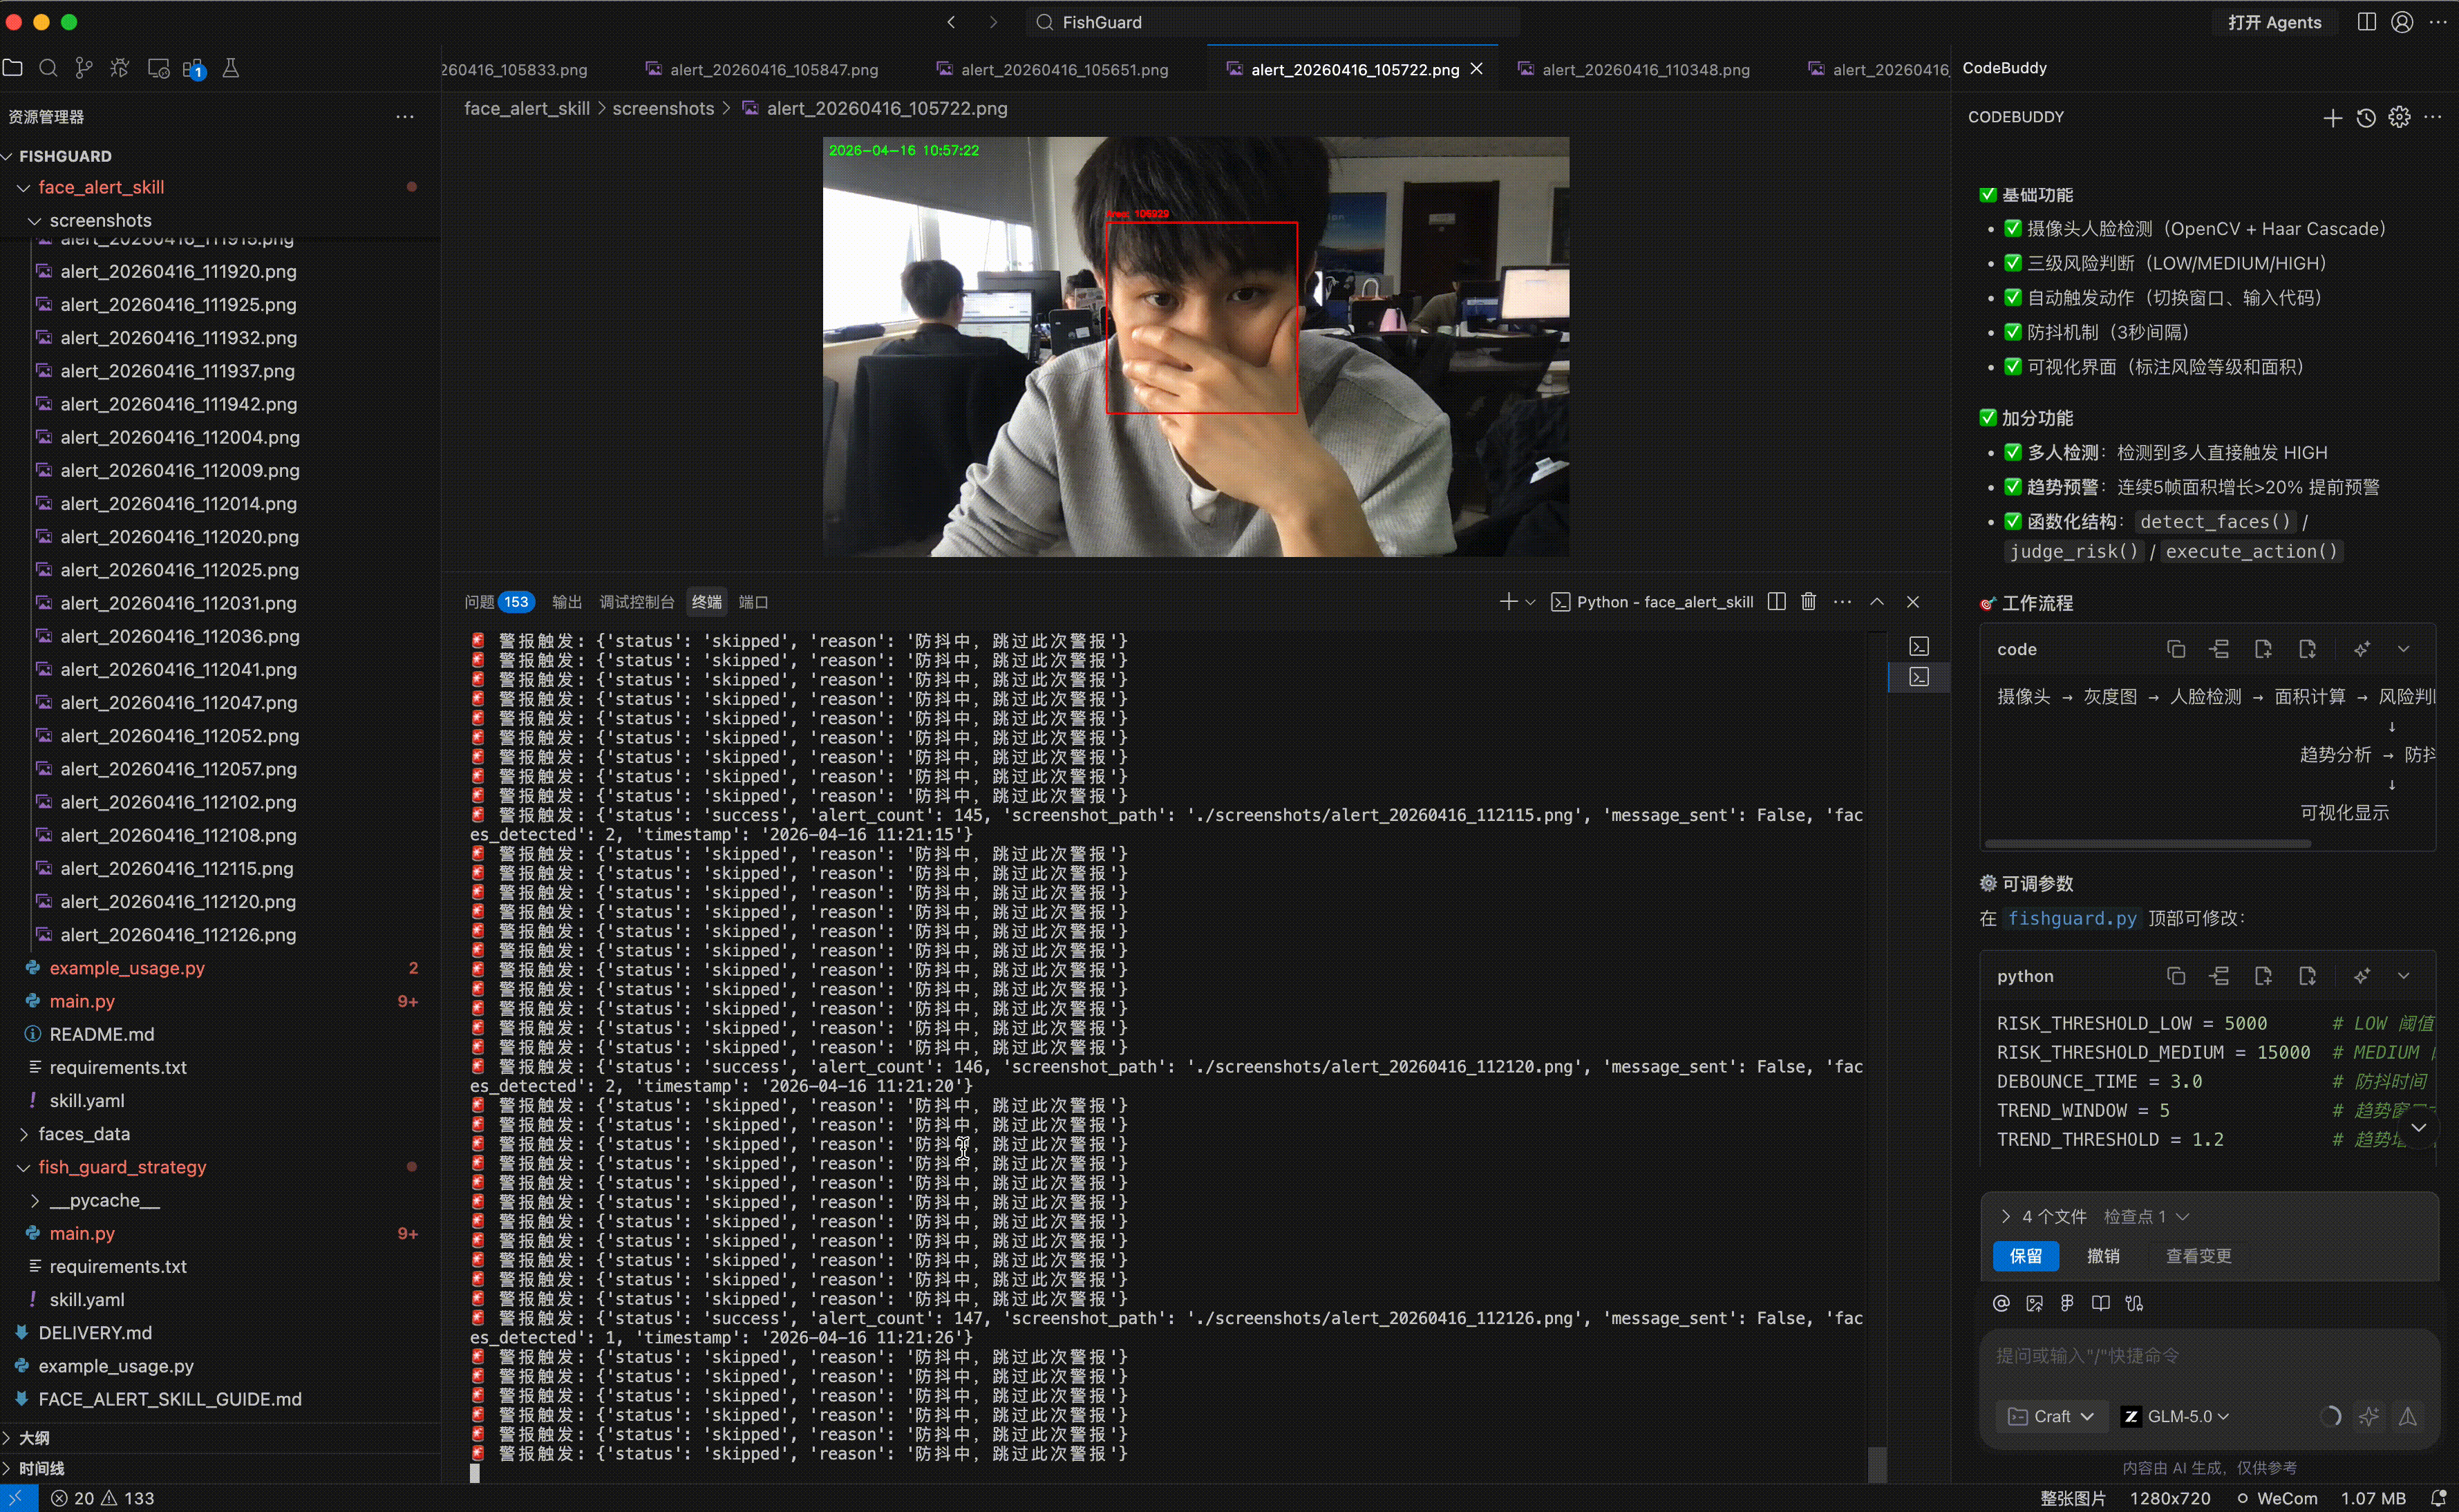Image resolution: width=2459 pixels, height=1512 pixels.
Task: Split the terminal panel
Action: coord(1776,602)
